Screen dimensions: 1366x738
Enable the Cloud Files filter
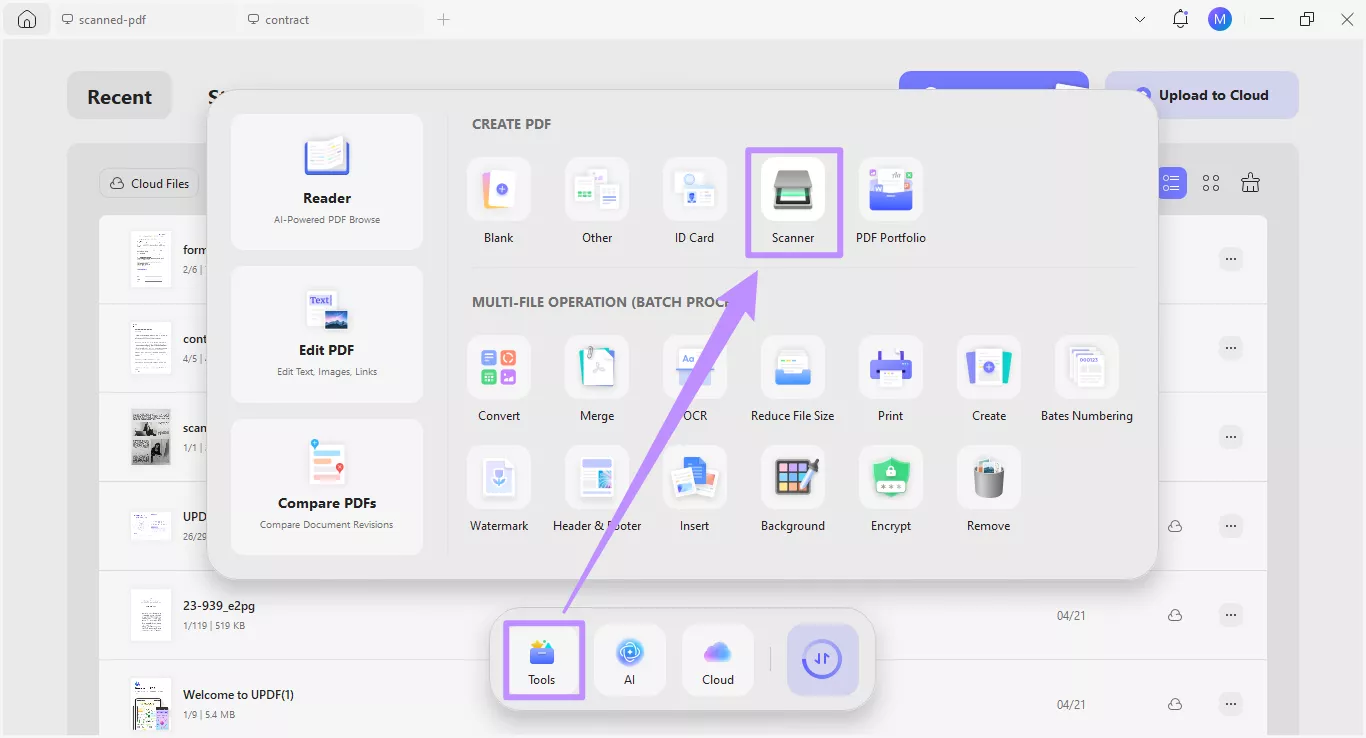pyautogui.click(x=148, y=183)
